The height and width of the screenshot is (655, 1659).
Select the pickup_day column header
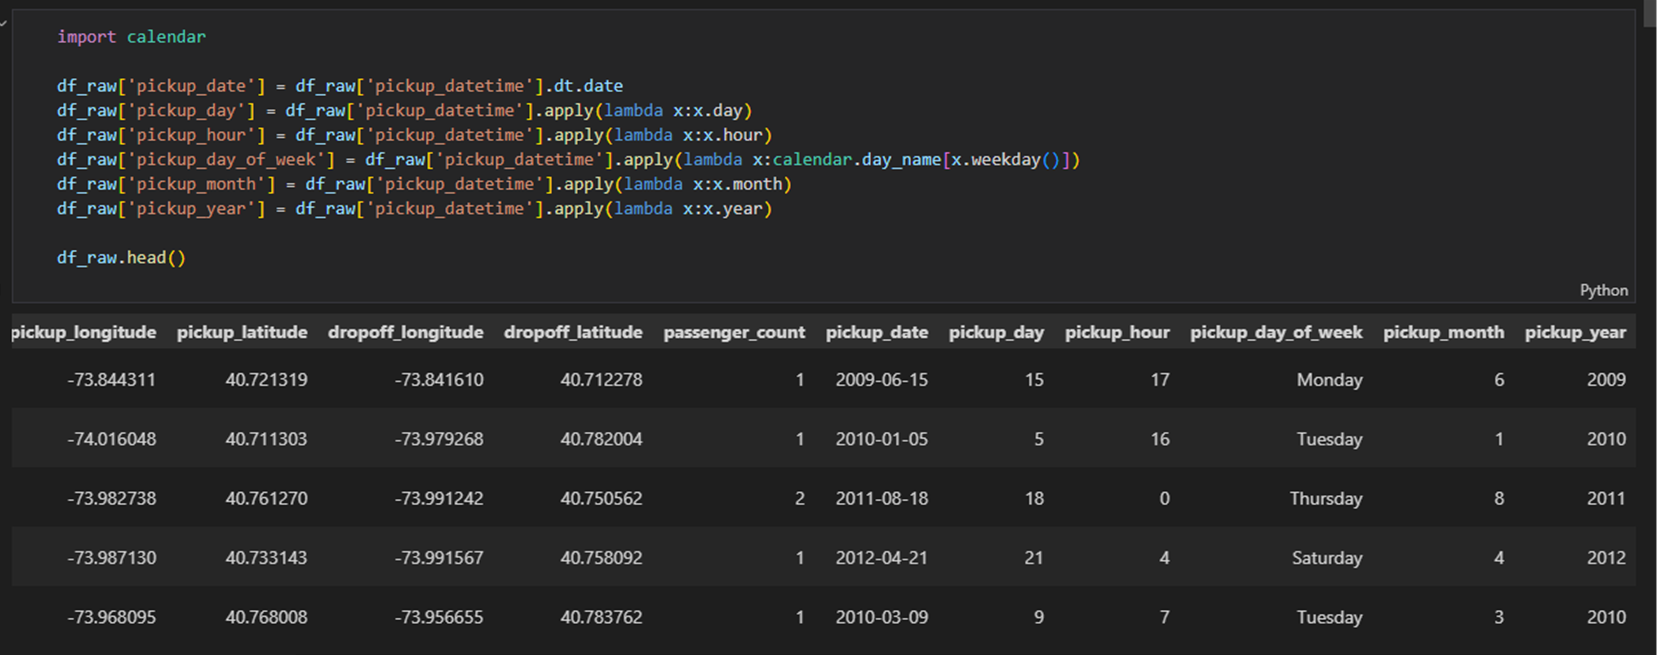click(996, 332)
